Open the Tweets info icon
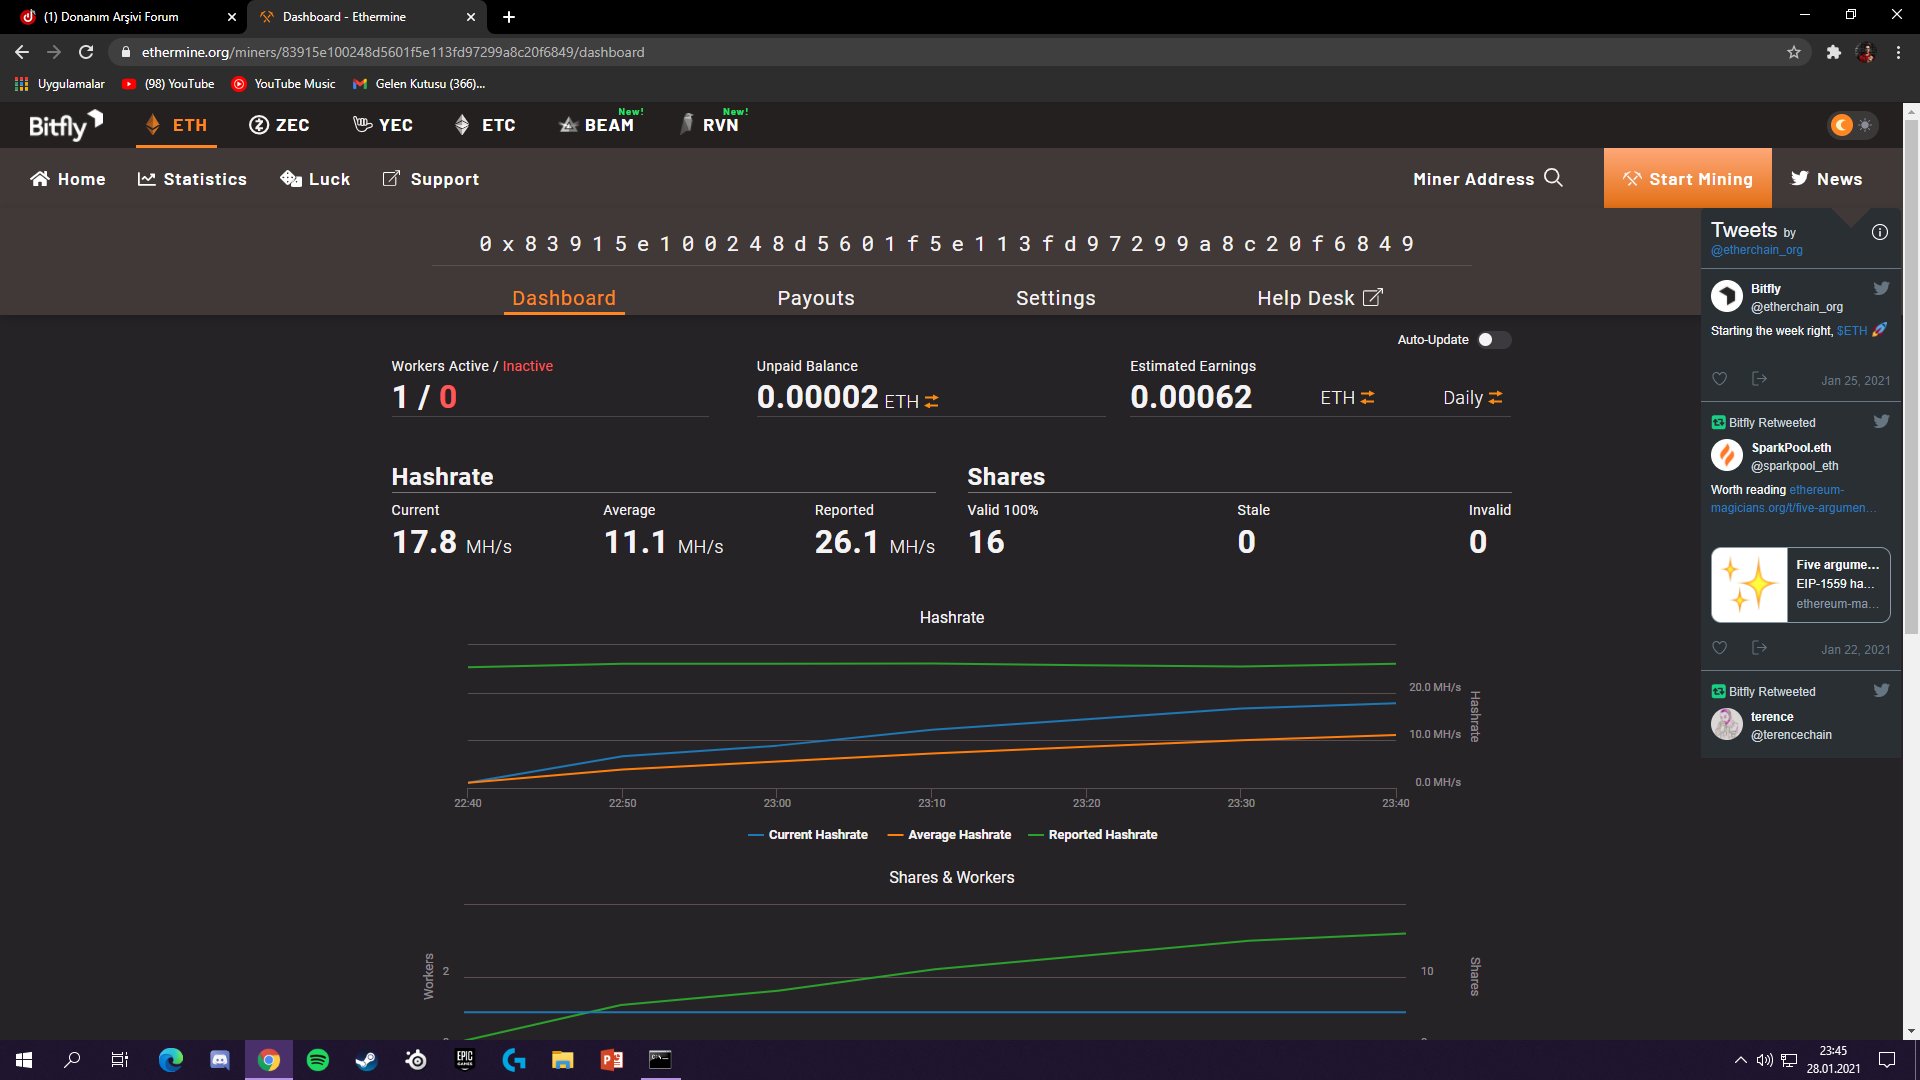The image size is (1920, 1080). click(x=1880, y=232)
